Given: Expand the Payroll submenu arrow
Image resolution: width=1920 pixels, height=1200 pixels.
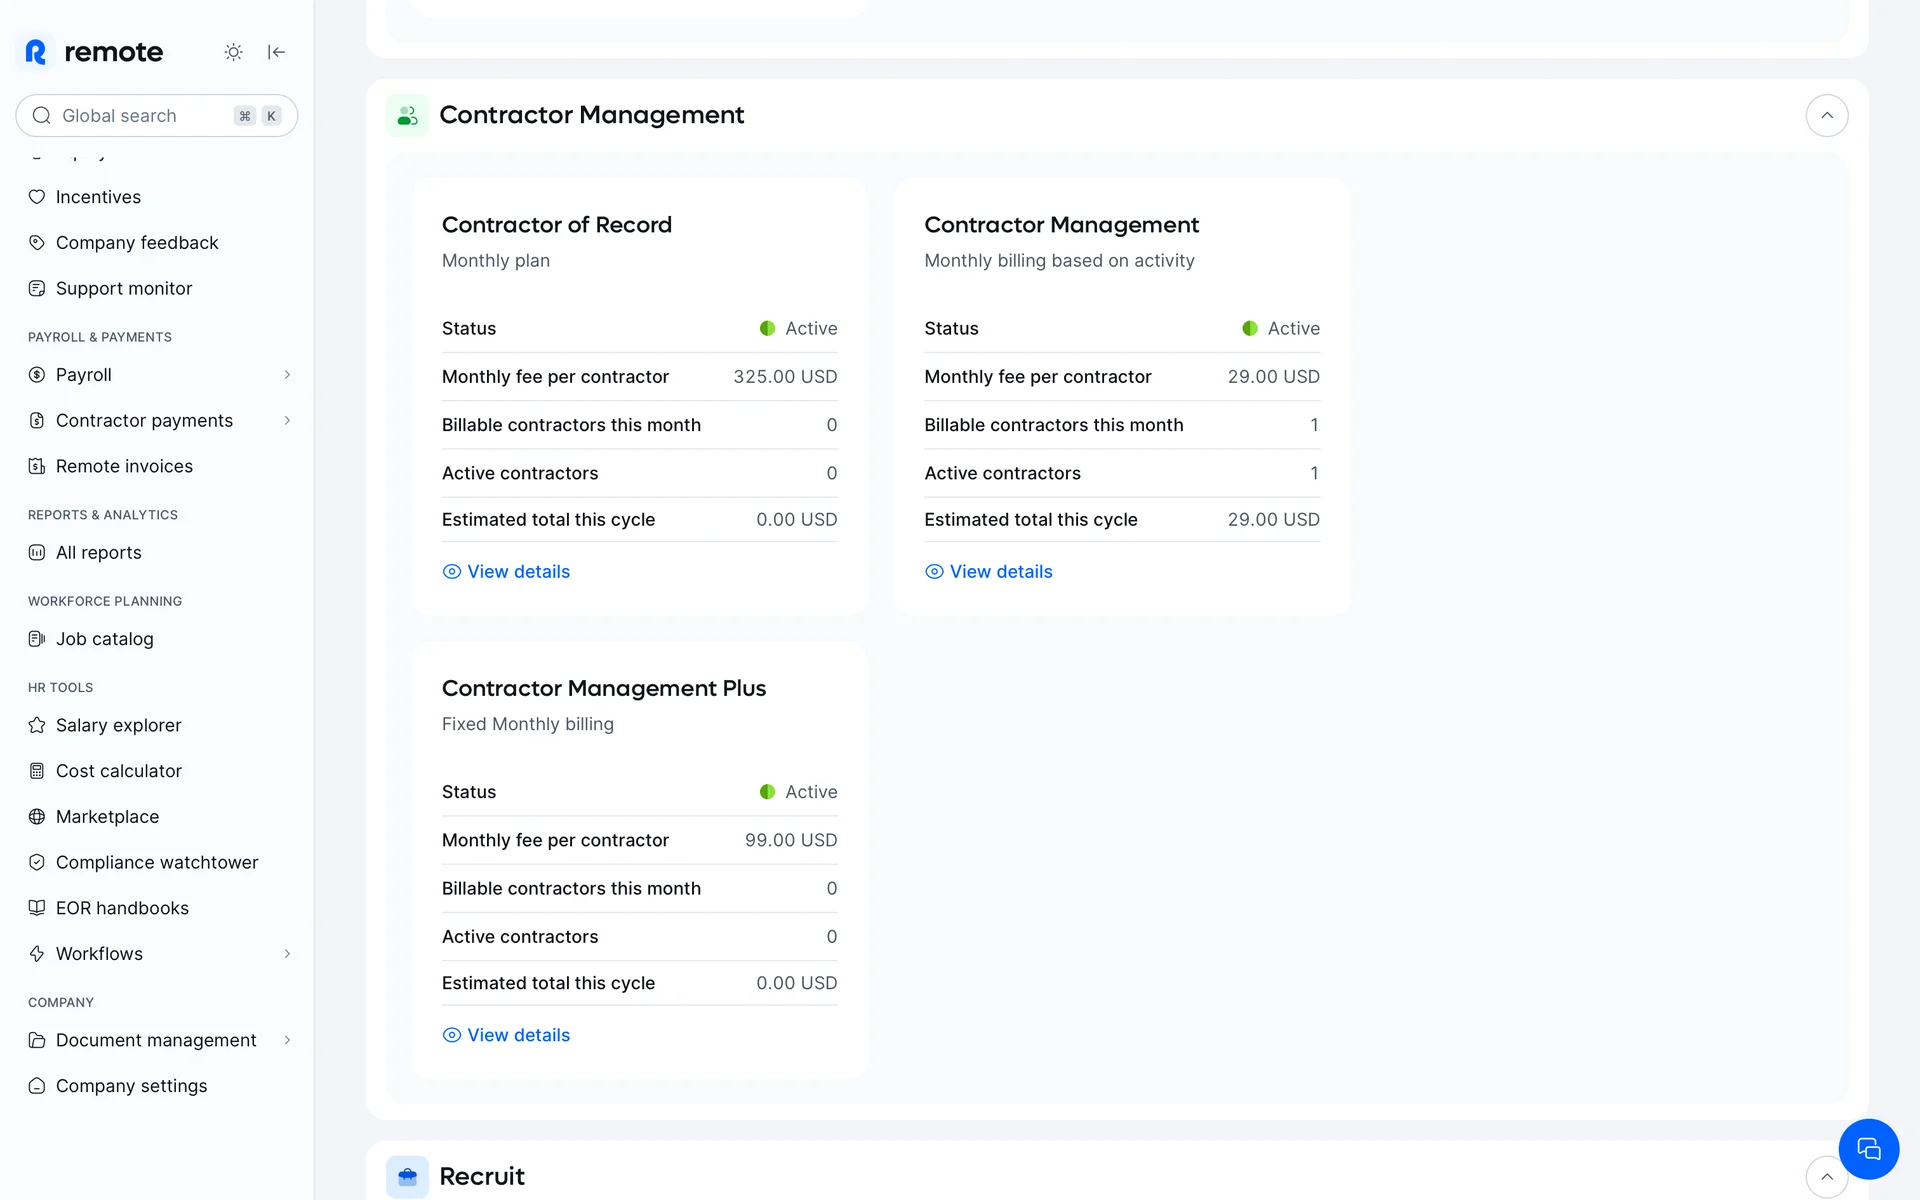Looking at the screenshot, I should [287, 375].
